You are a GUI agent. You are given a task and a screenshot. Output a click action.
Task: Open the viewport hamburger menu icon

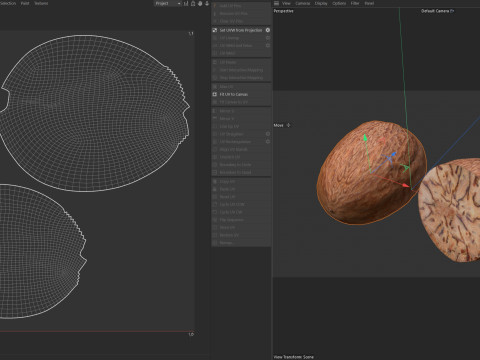[276, 3]
